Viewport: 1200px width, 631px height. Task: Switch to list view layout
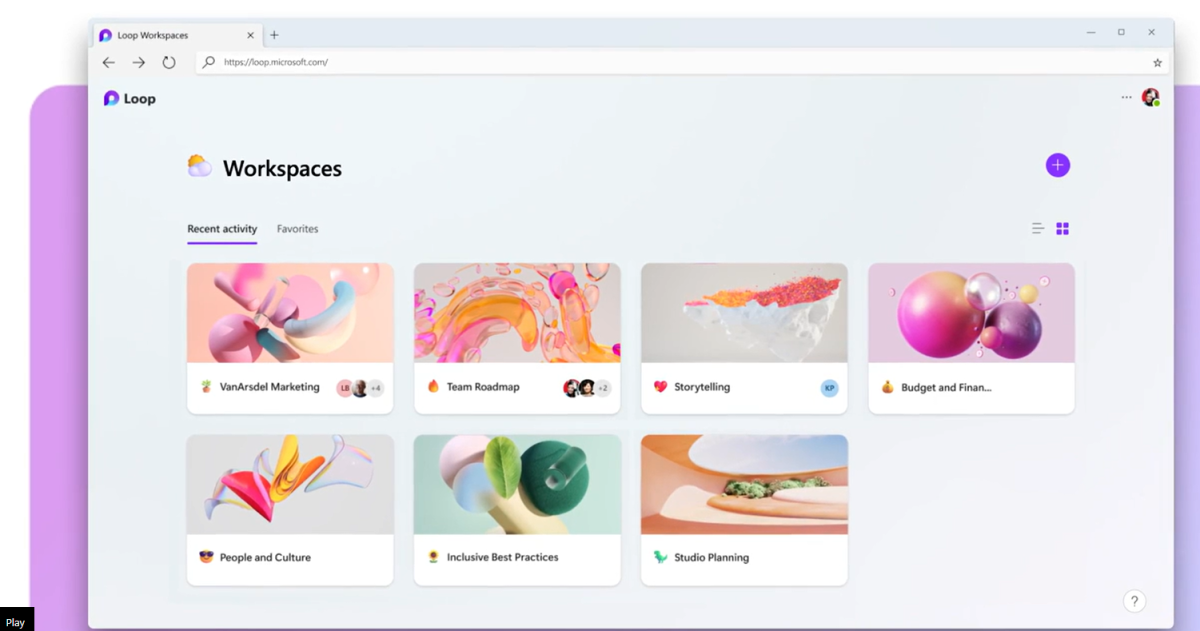coord(1038,229)
